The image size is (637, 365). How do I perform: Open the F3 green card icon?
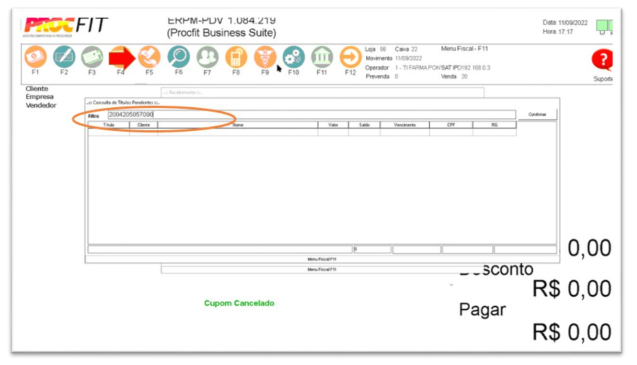point(92,57)
